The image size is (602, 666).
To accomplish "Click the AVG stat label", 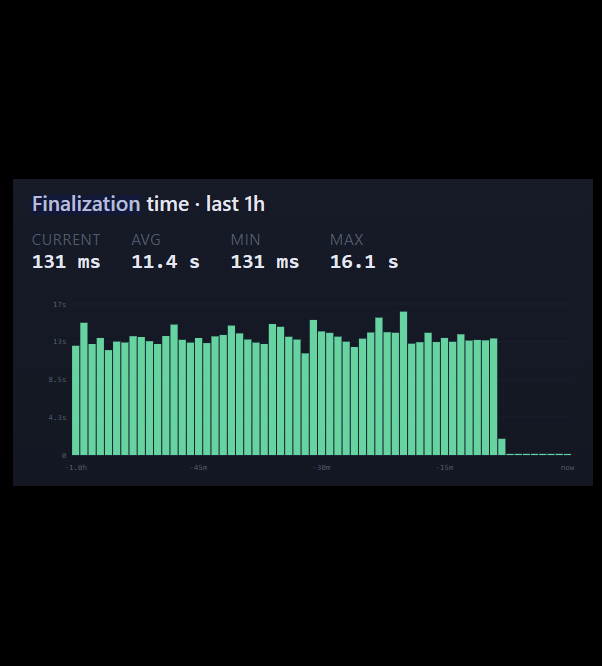I will 146,240.
